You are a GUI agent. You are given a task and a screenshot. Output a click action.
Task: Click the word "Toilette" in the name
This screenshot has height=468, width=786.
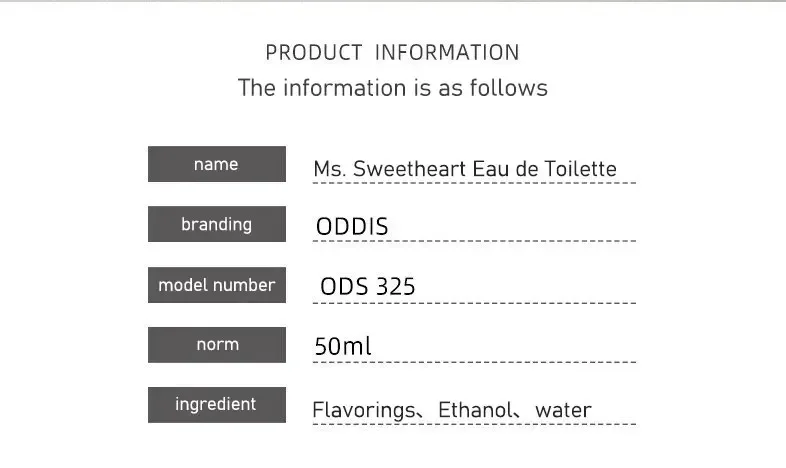tap(581, 169)
